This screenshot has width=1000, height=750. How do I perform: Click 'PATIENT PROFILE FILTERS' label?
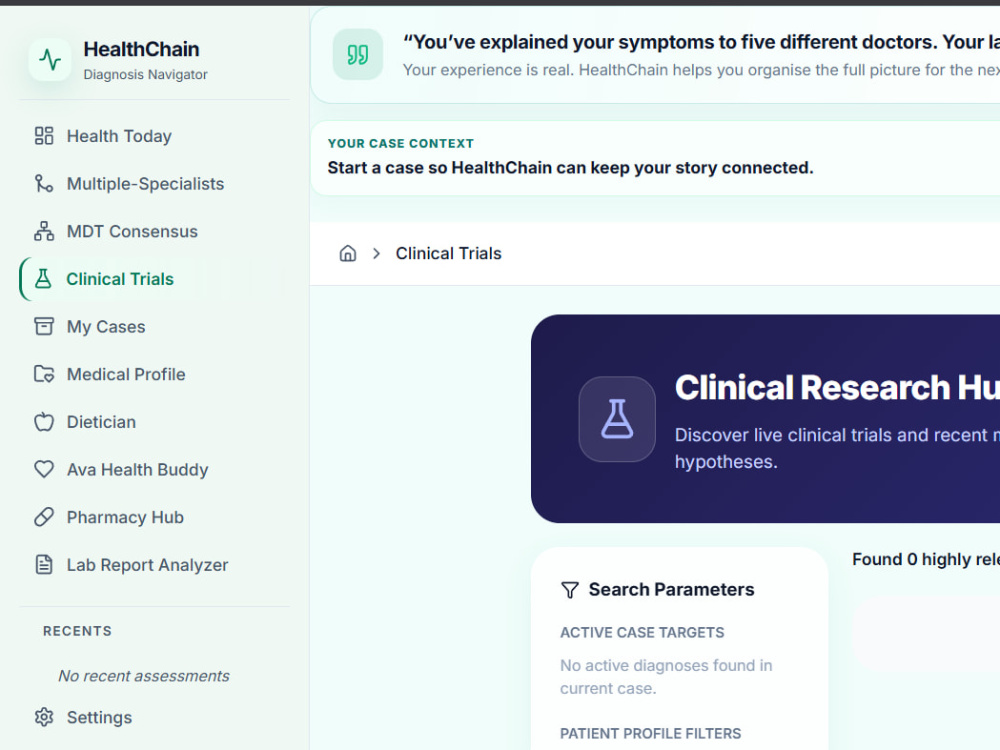pyautogui.click(x=651, y=733)
